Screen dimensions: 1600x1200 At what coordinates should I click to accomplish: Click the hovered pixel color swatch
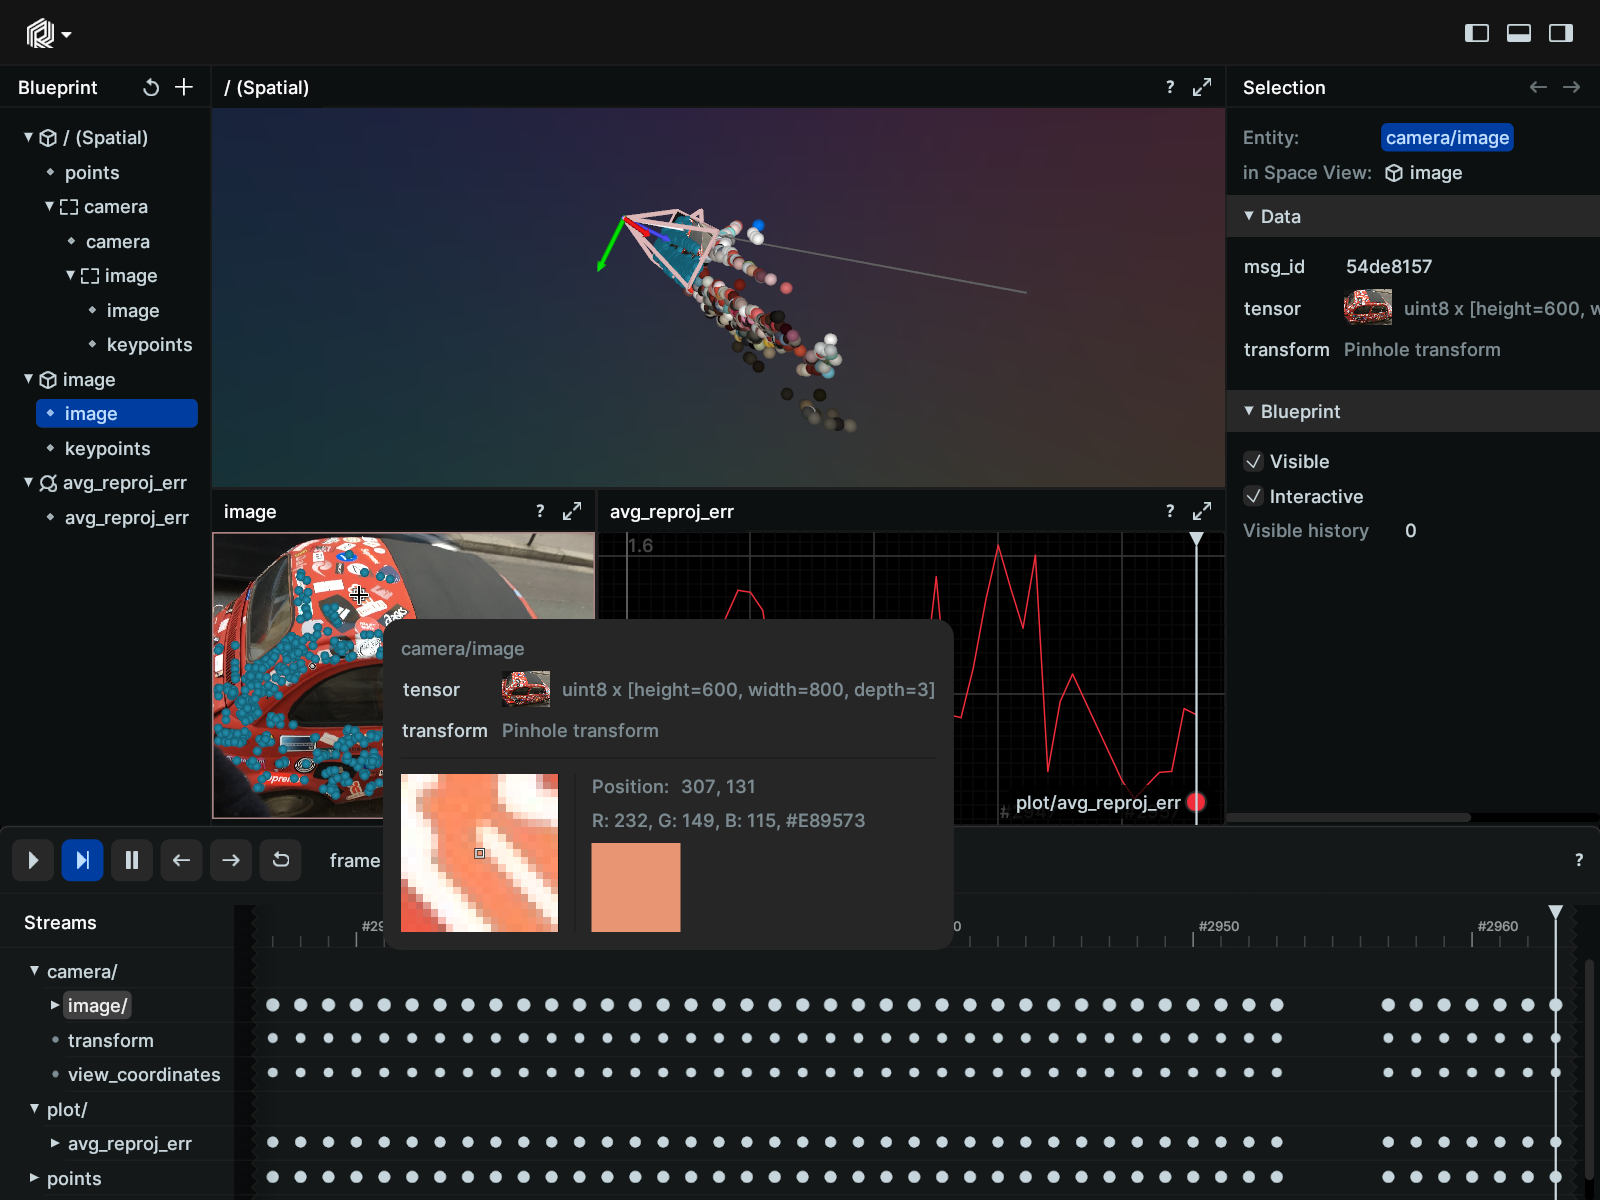pos(636,887)
